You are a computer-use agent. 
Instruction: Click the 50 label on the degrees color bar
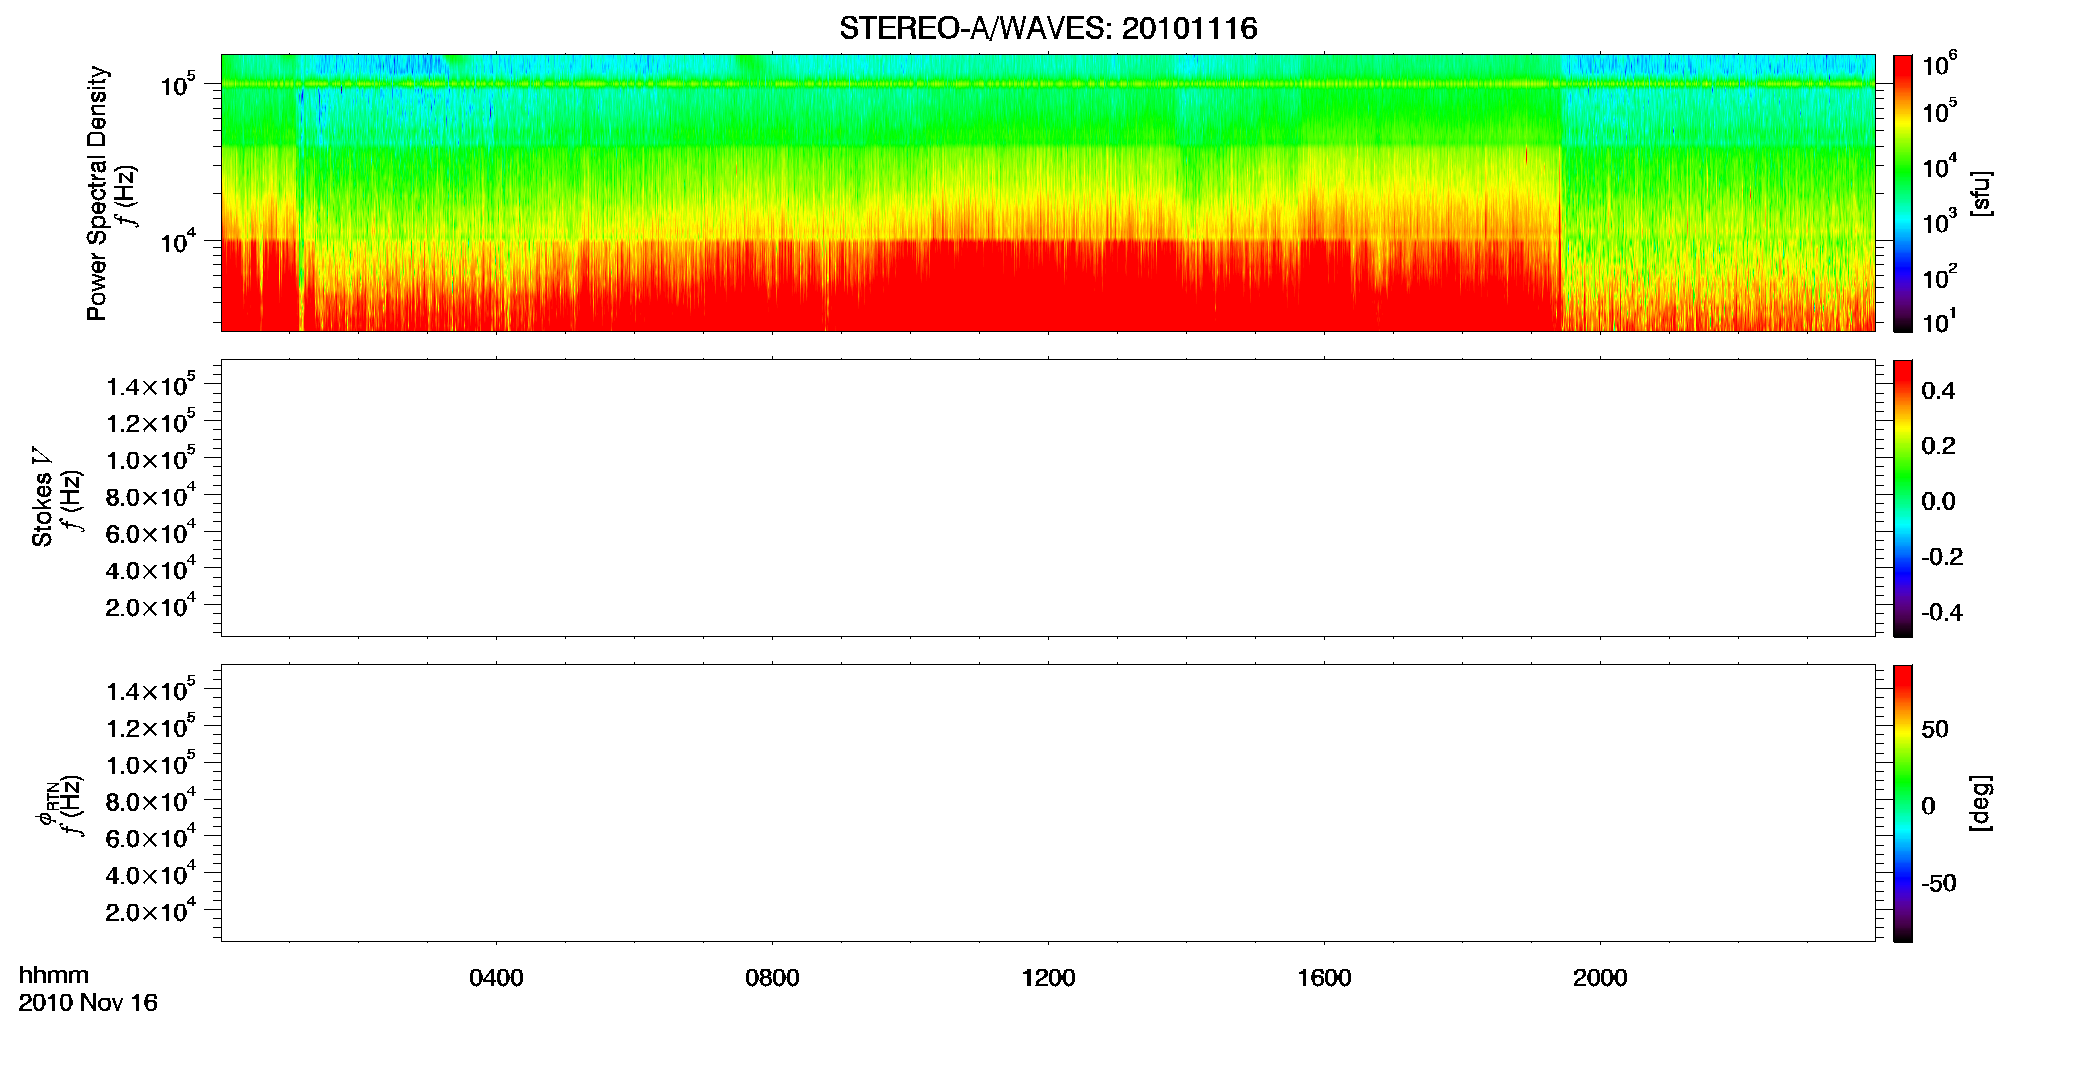(x=1935, y=729)
